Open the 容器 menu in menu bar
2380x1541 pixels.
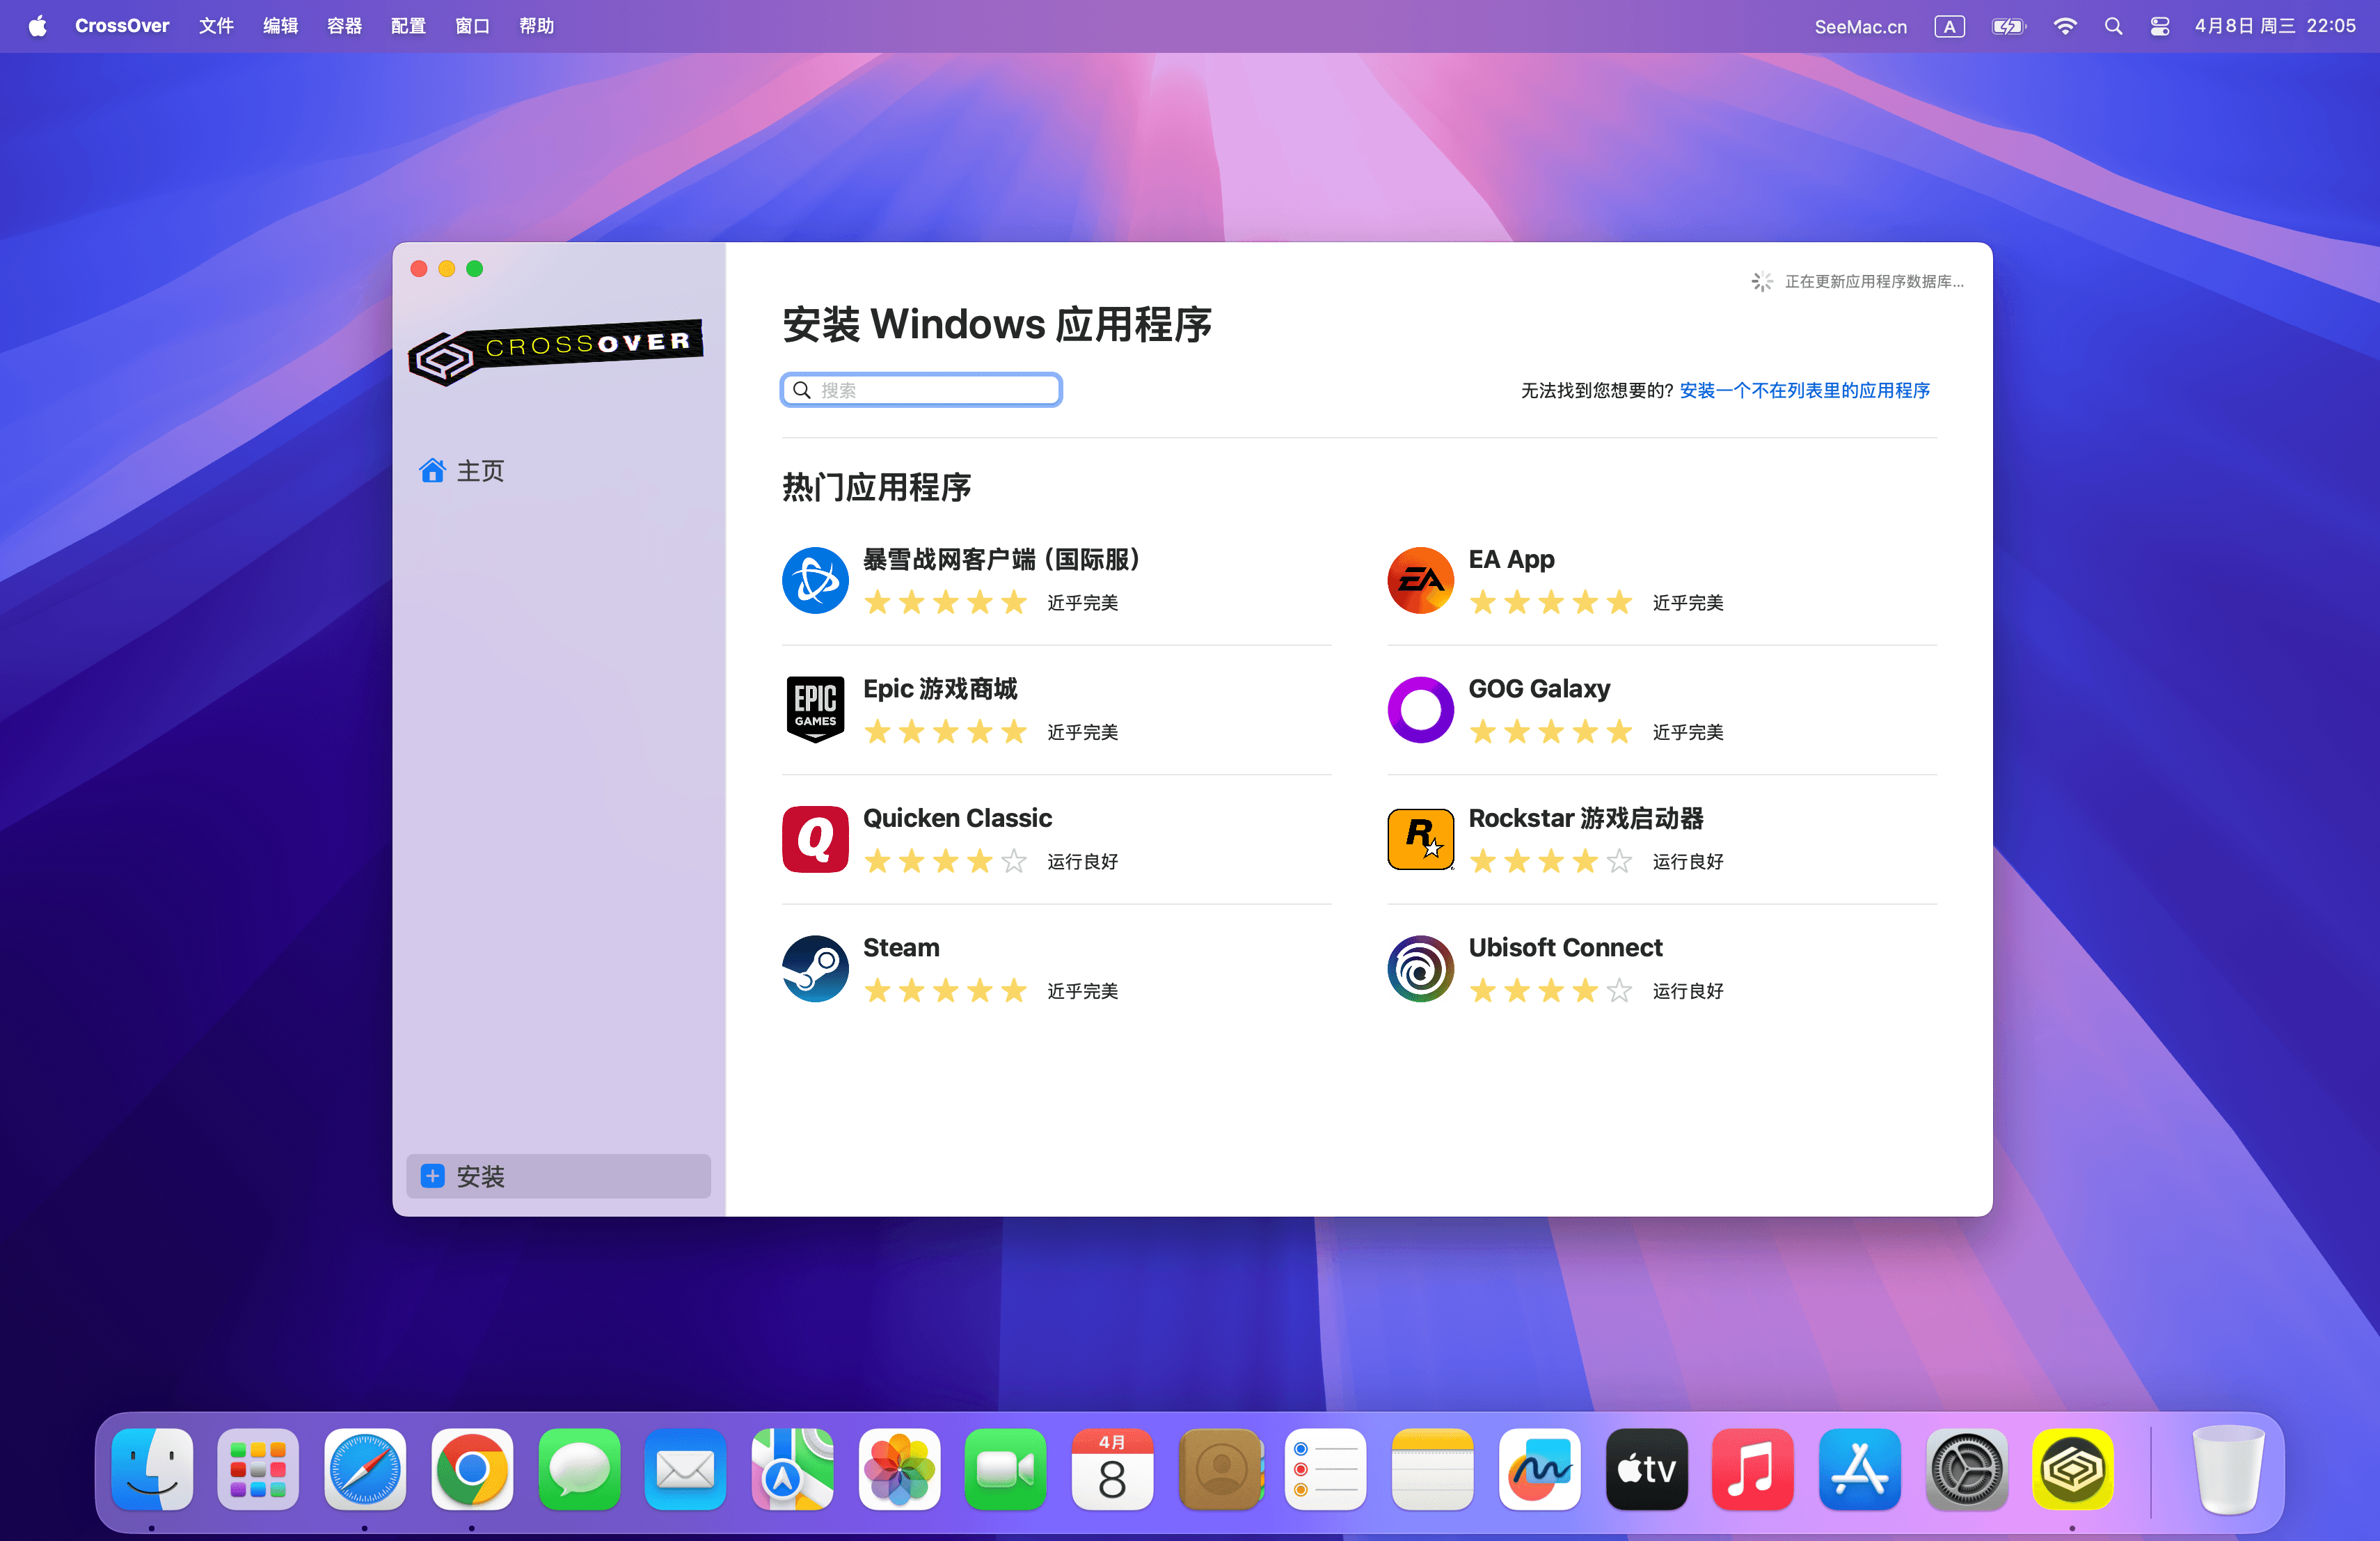pyautogui.click(x=344, y=26)
